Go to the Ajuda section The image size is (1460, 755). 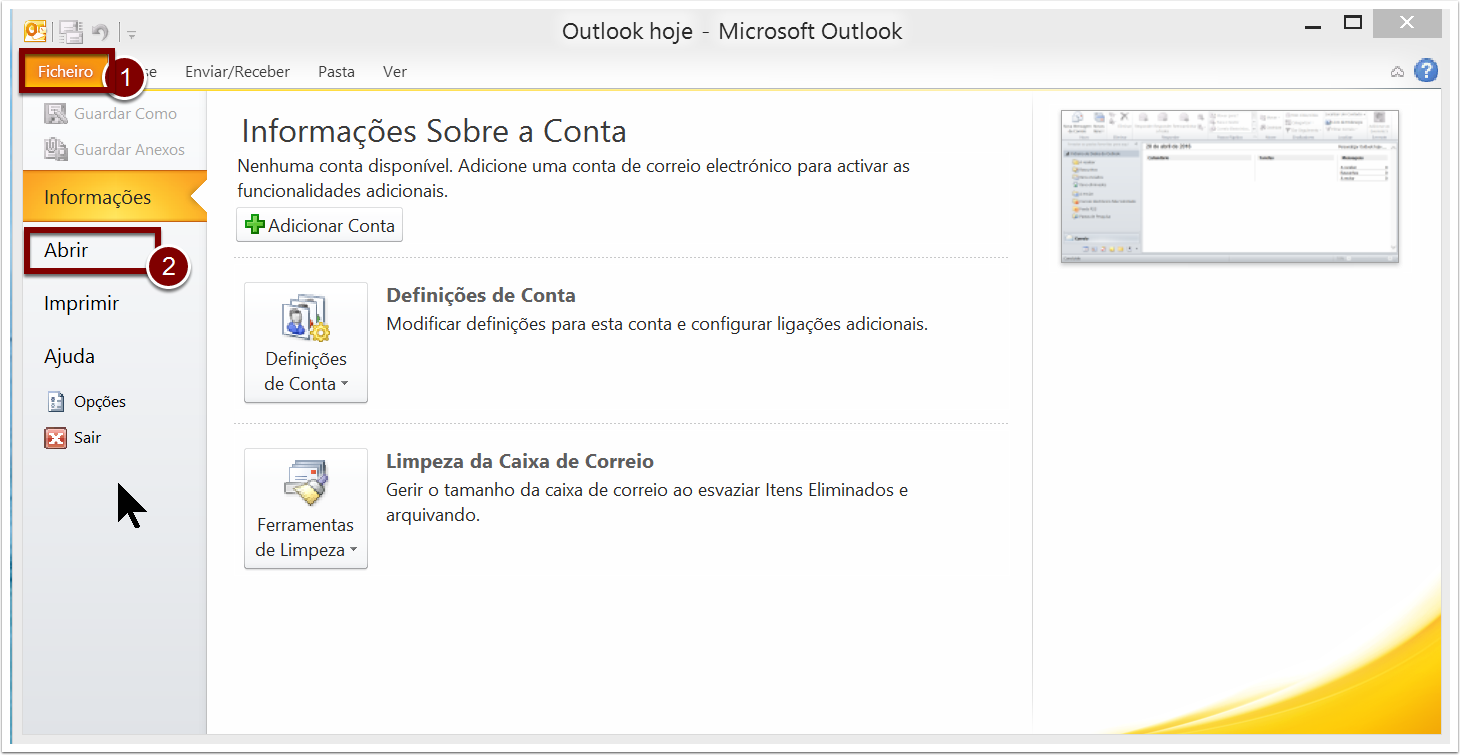[69, 356]
